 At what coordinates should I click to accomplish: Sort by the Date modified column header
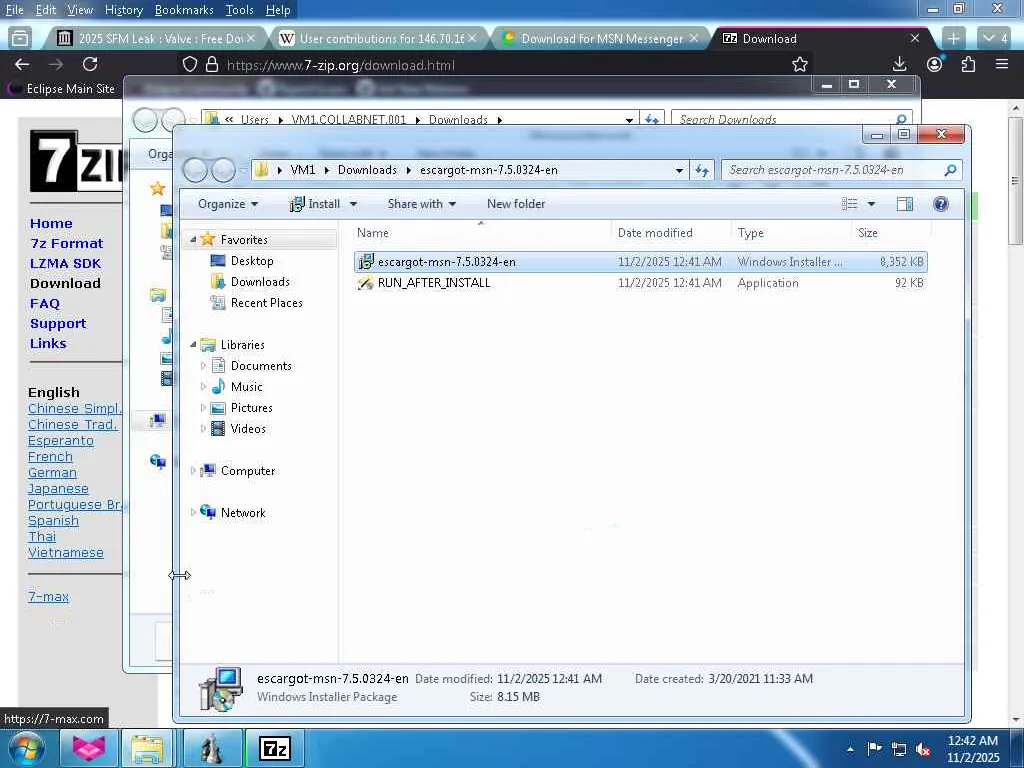(655, 232)
